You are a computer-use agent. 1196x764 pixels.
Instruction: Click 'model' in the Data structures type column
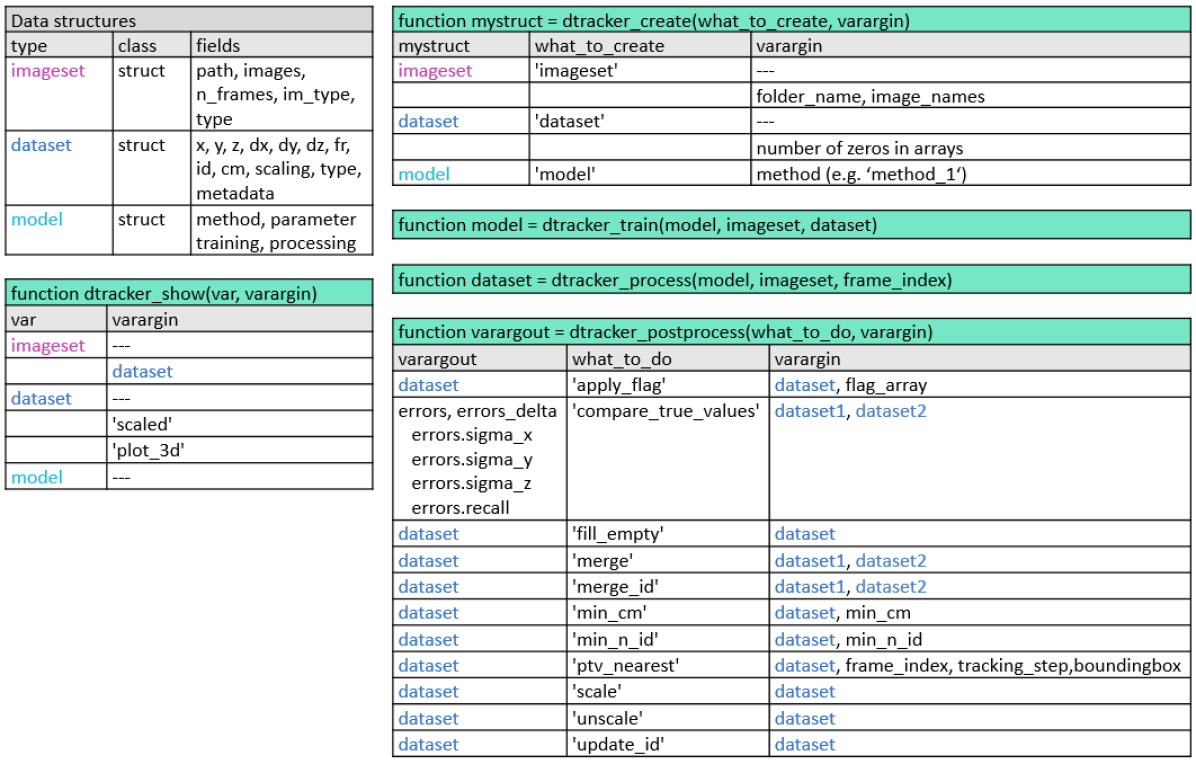(37, 220)
